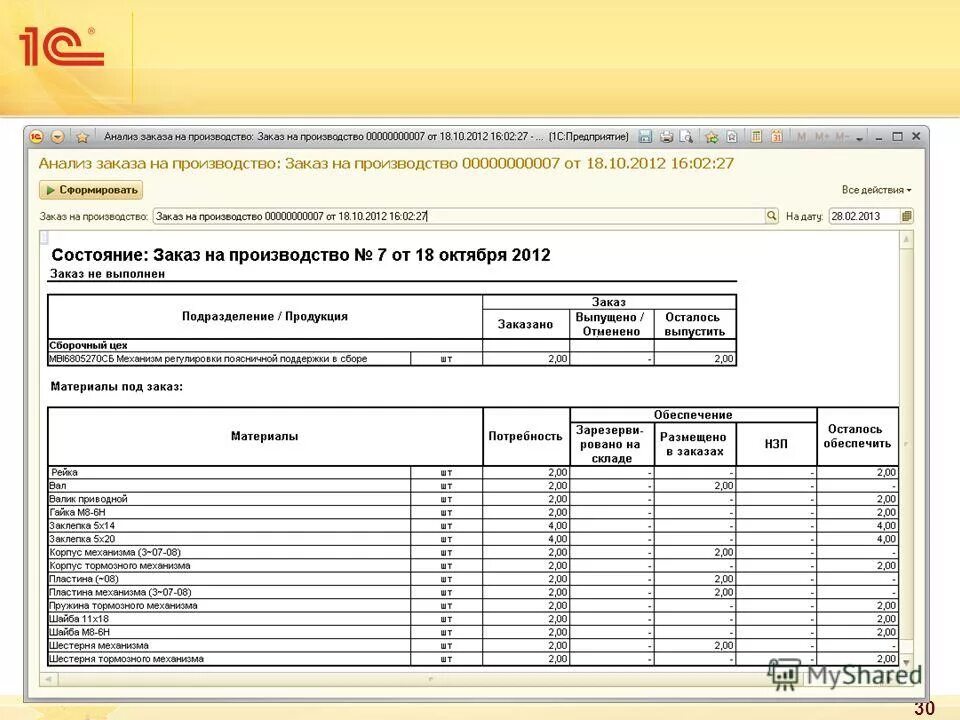Click into the Заказ на производство input field

[459, 216]
